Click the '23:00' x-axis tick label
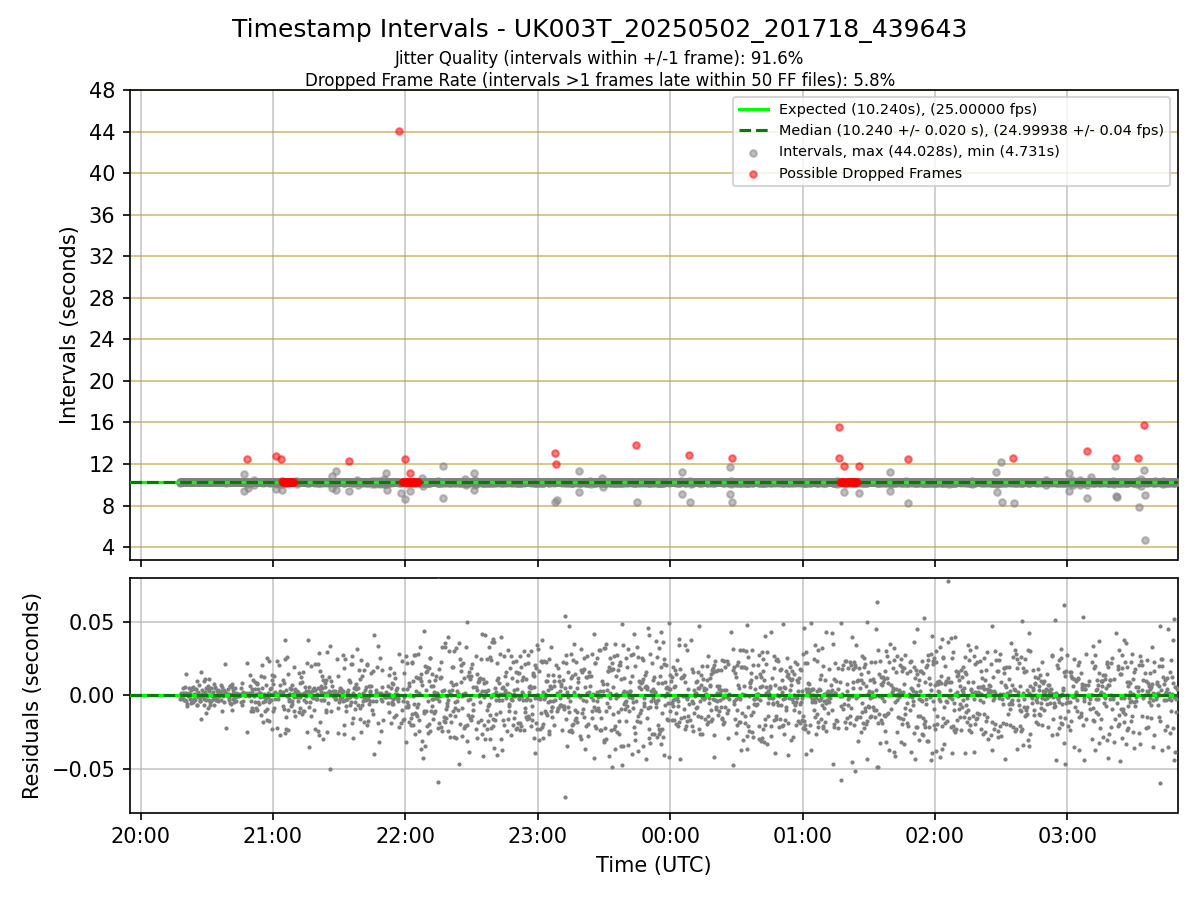This screenshot has width=1200, height=900. [538, 835]
